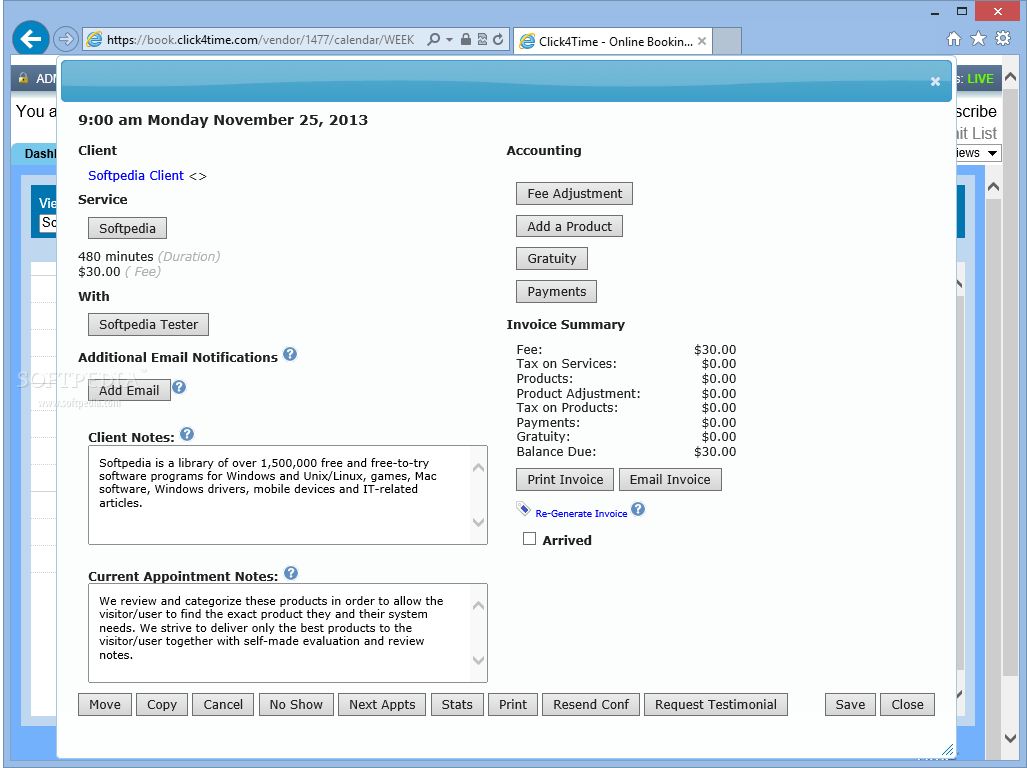Open help icon for Current Appointment Notes
This screenshot has height=768, width=1027.
[291, 573]
